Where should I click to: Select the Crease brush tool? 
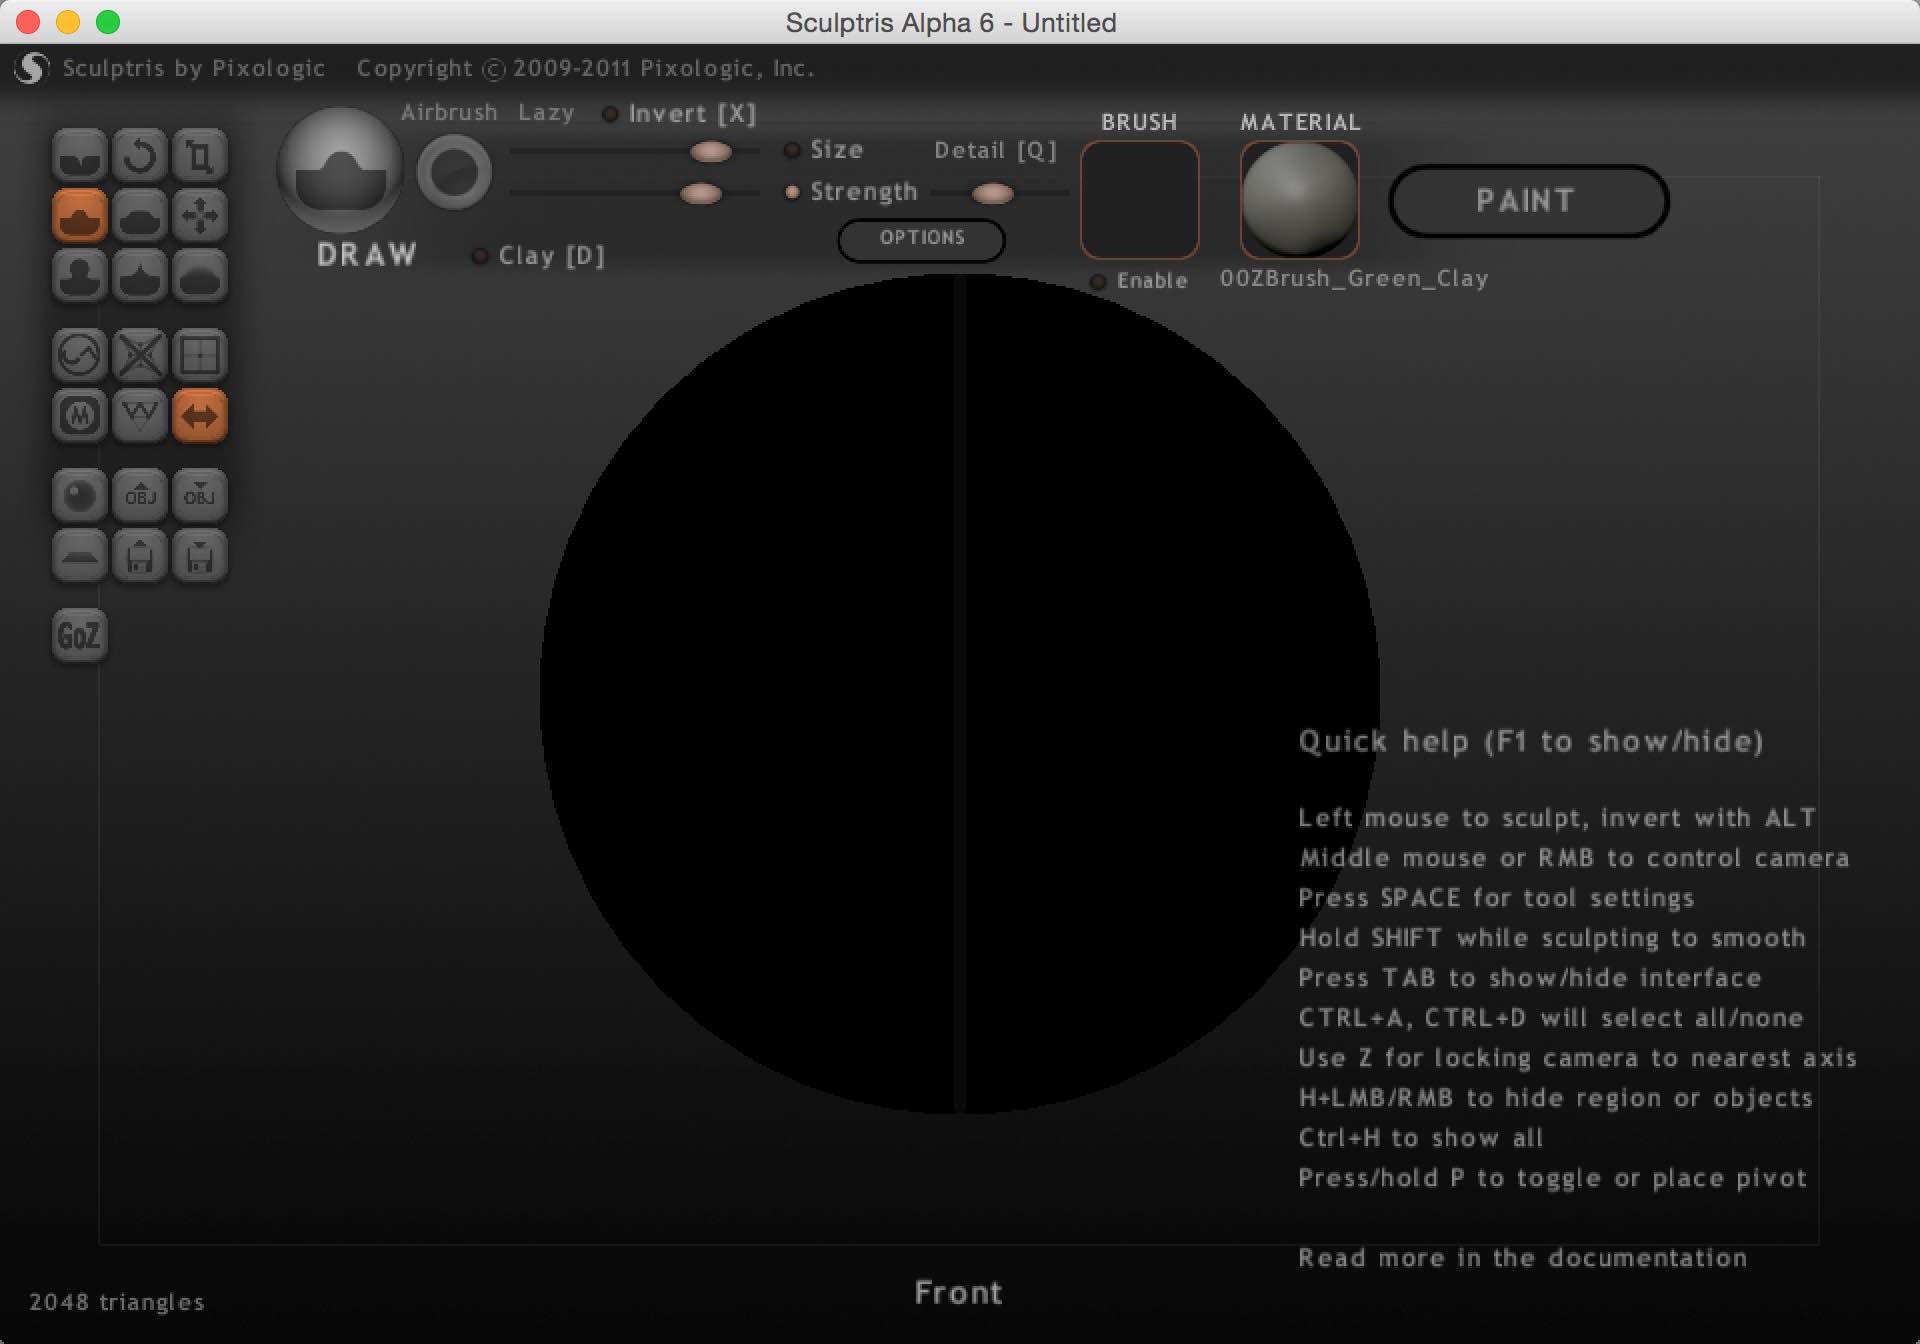(x=80, y=156)
